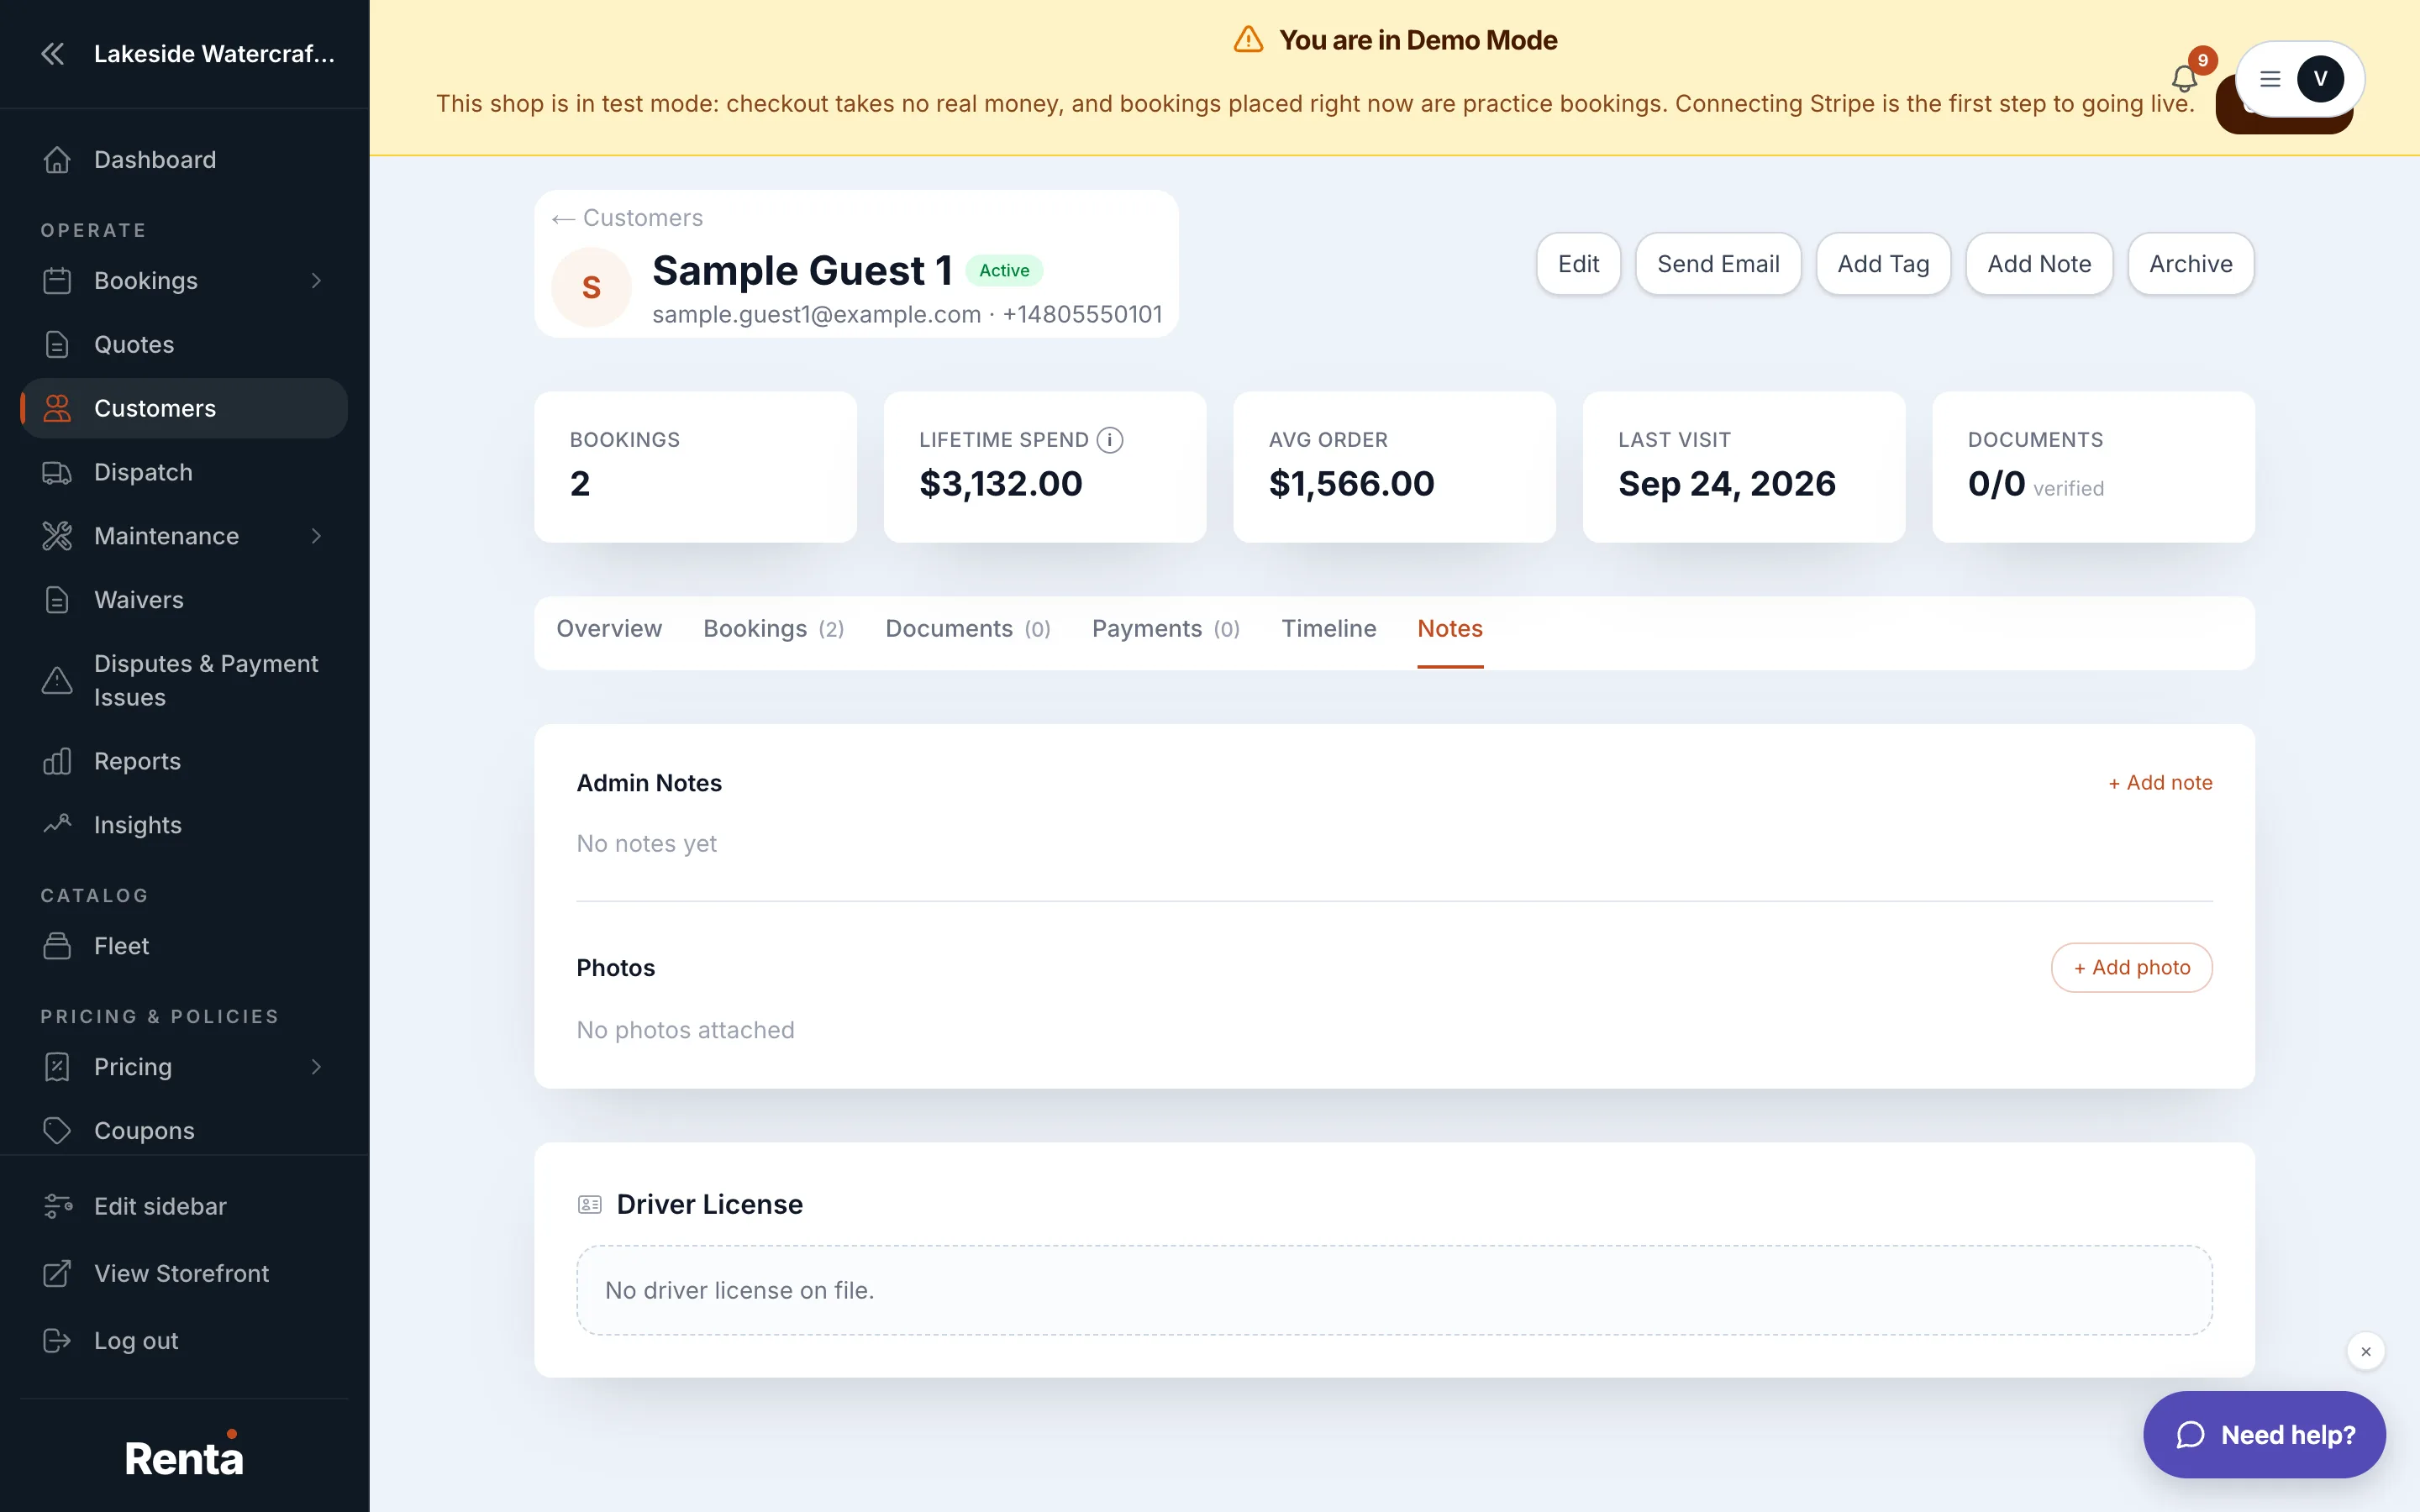Click the Add photo button
Image resolution: width=2420 pixels, height=1512 pixels.
tap(2132, 967)
